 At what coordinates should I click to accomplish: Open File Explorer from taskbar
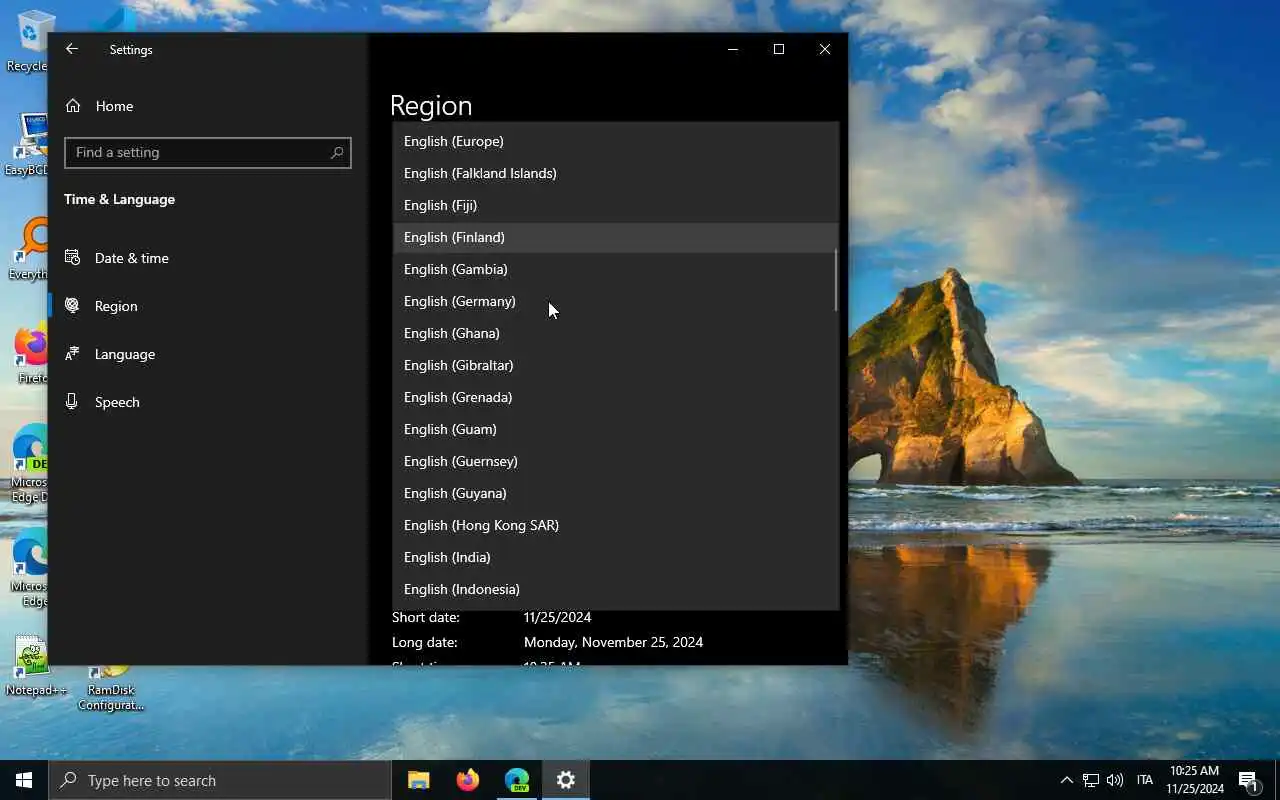[419, 780]
